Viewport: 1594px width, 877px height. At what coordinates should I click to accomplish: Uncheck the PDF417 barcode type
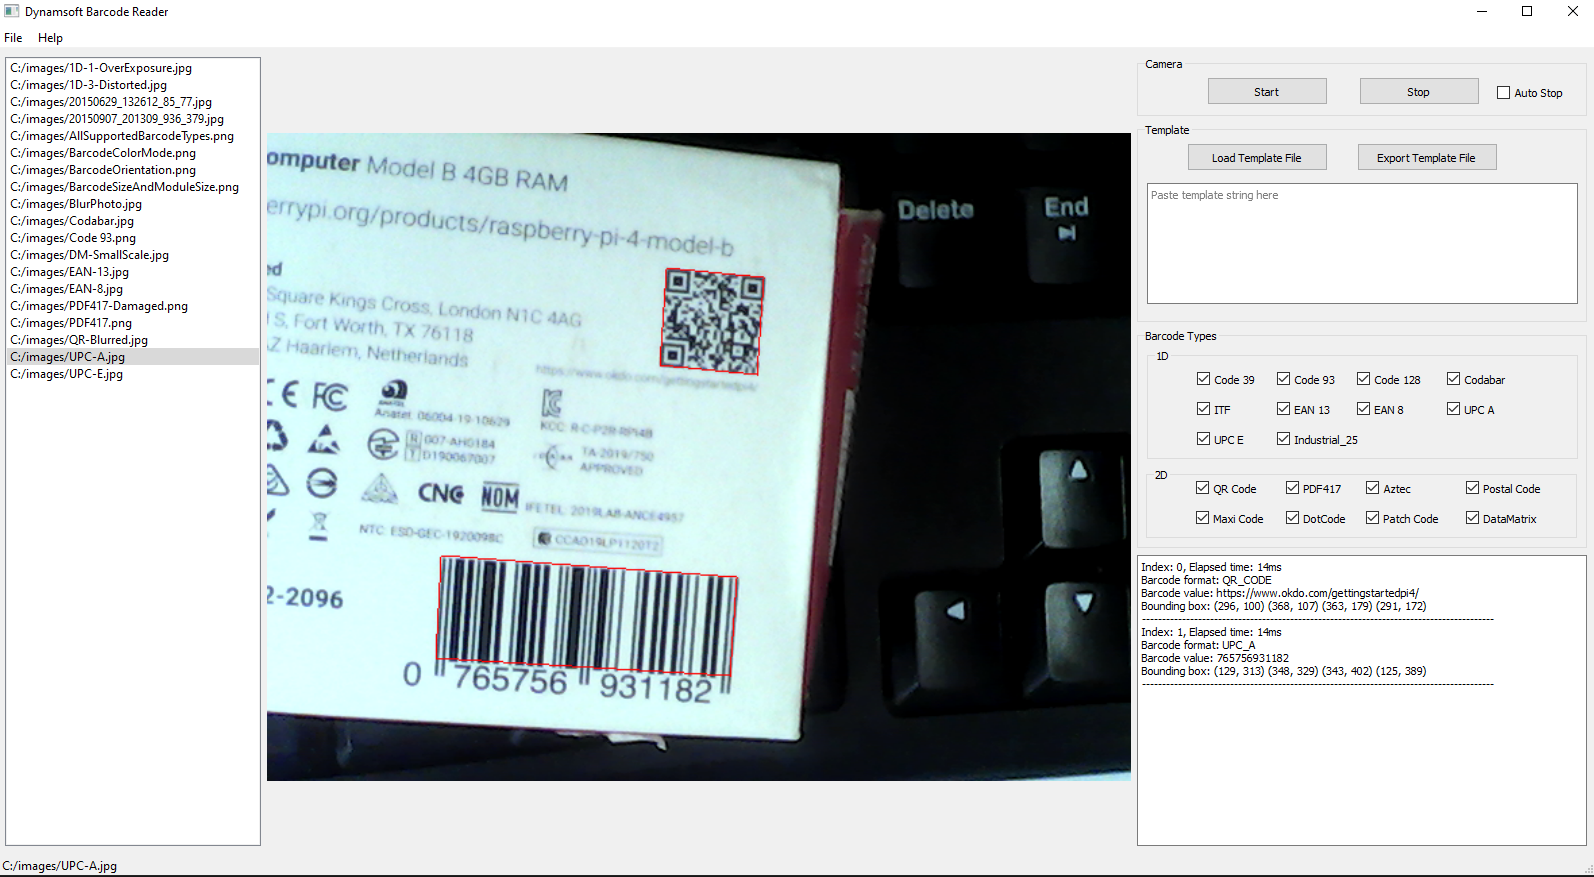tap(1293, 488)
